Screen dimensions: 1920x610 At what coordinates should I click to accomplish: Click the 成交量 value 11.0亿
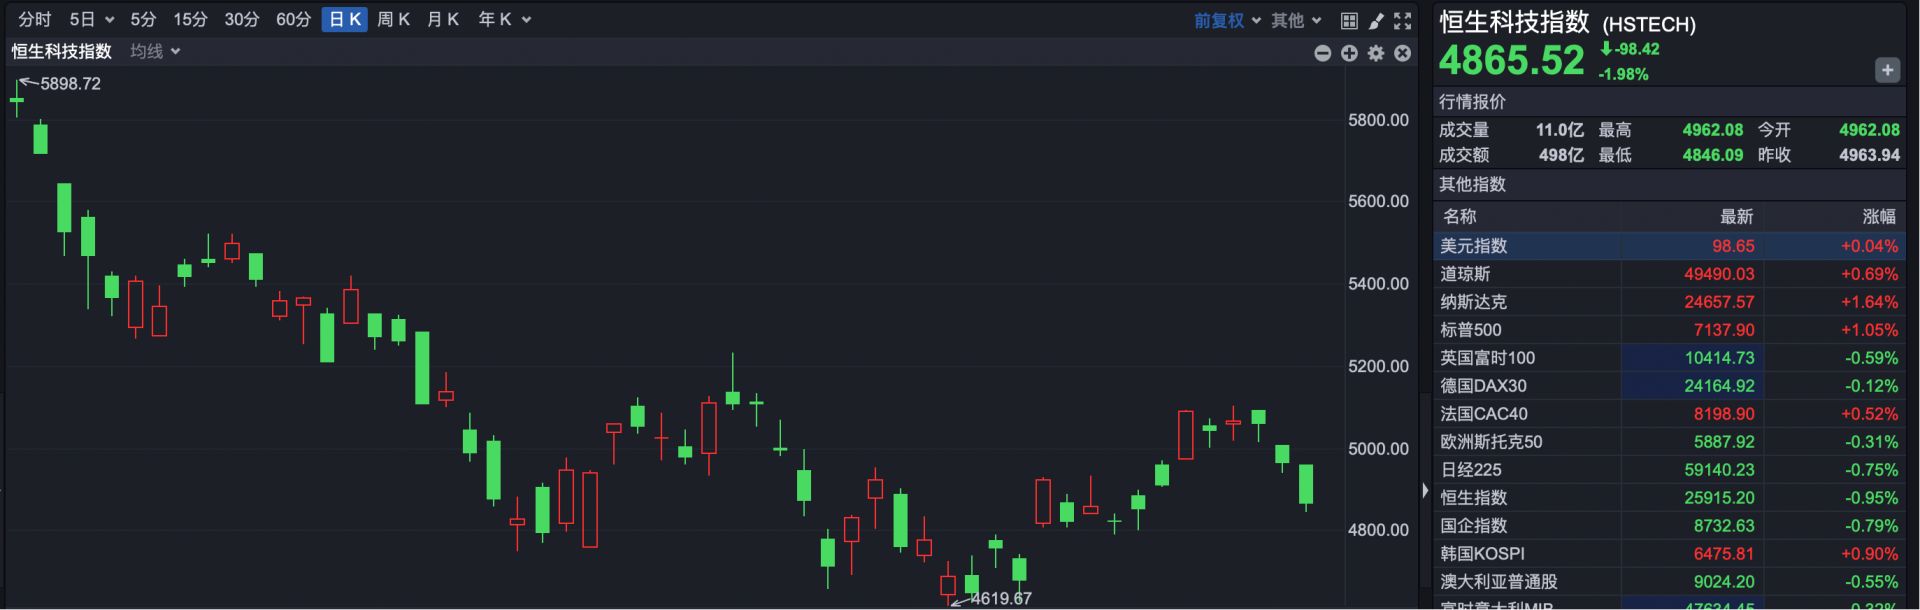pos(1560,130)
